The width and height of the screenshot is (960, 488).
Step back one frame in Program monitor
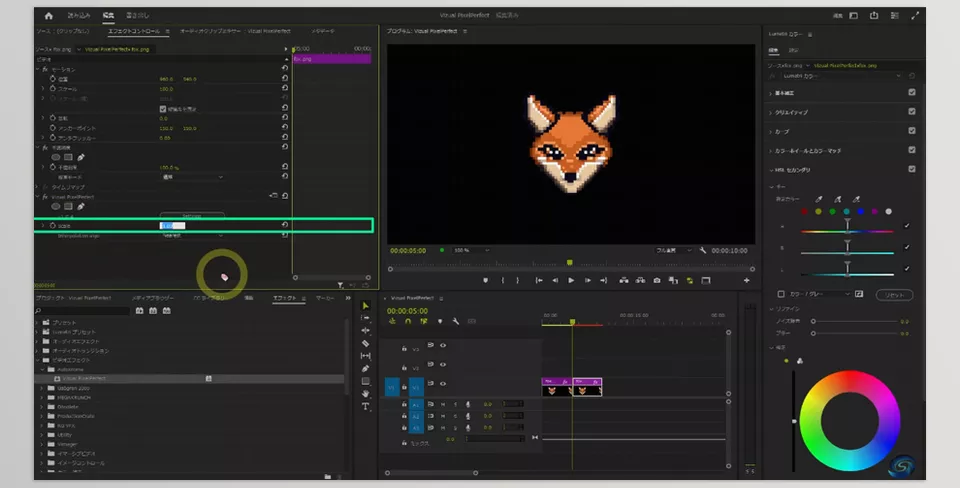pos(555,280)
